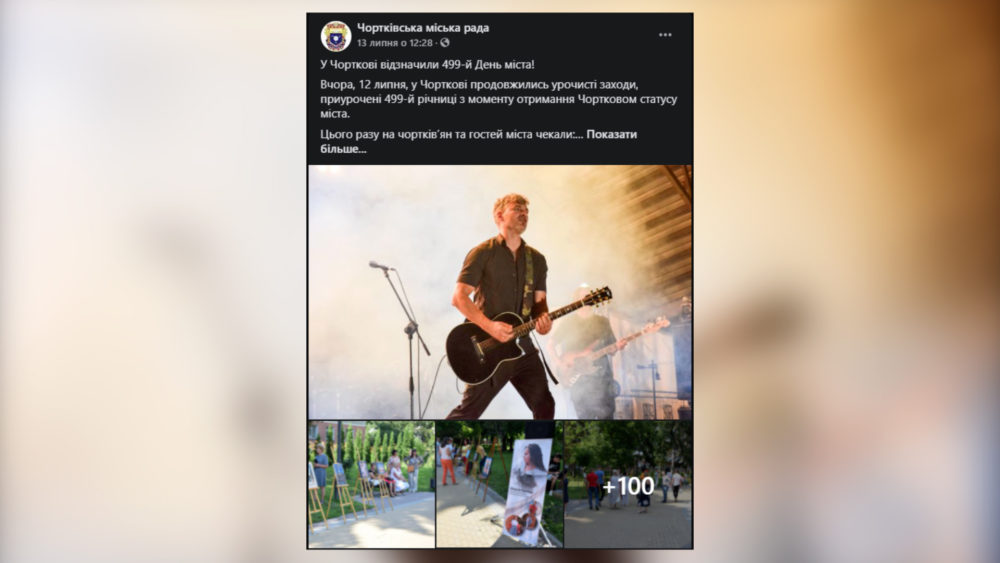The height and width of the screenshot is (563, 1000).
Task: Click the globe public-audience icon
Action: tap(445, 43)
